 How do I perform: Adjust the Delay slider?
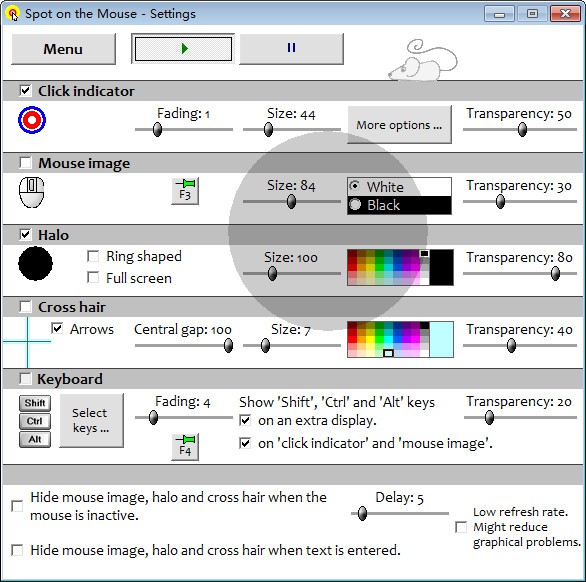click(400, 514)
